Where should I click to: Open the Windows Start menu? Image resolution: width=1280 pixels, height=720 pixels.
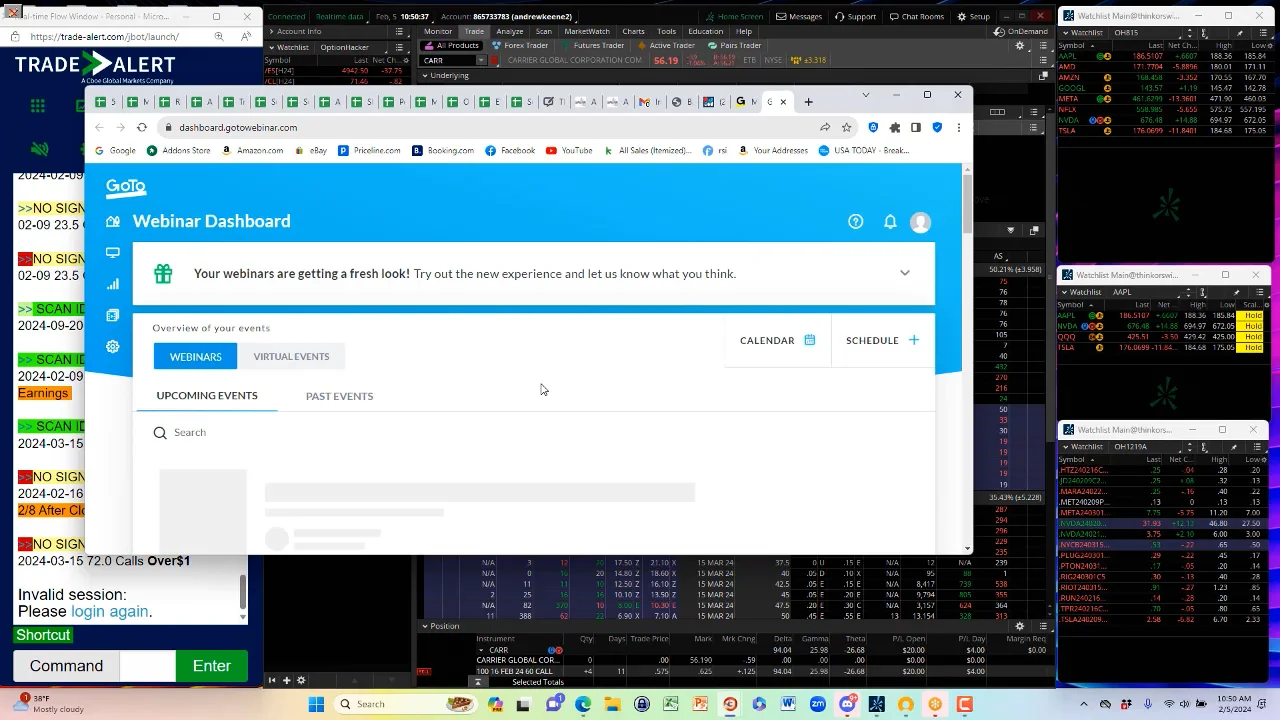316,704
